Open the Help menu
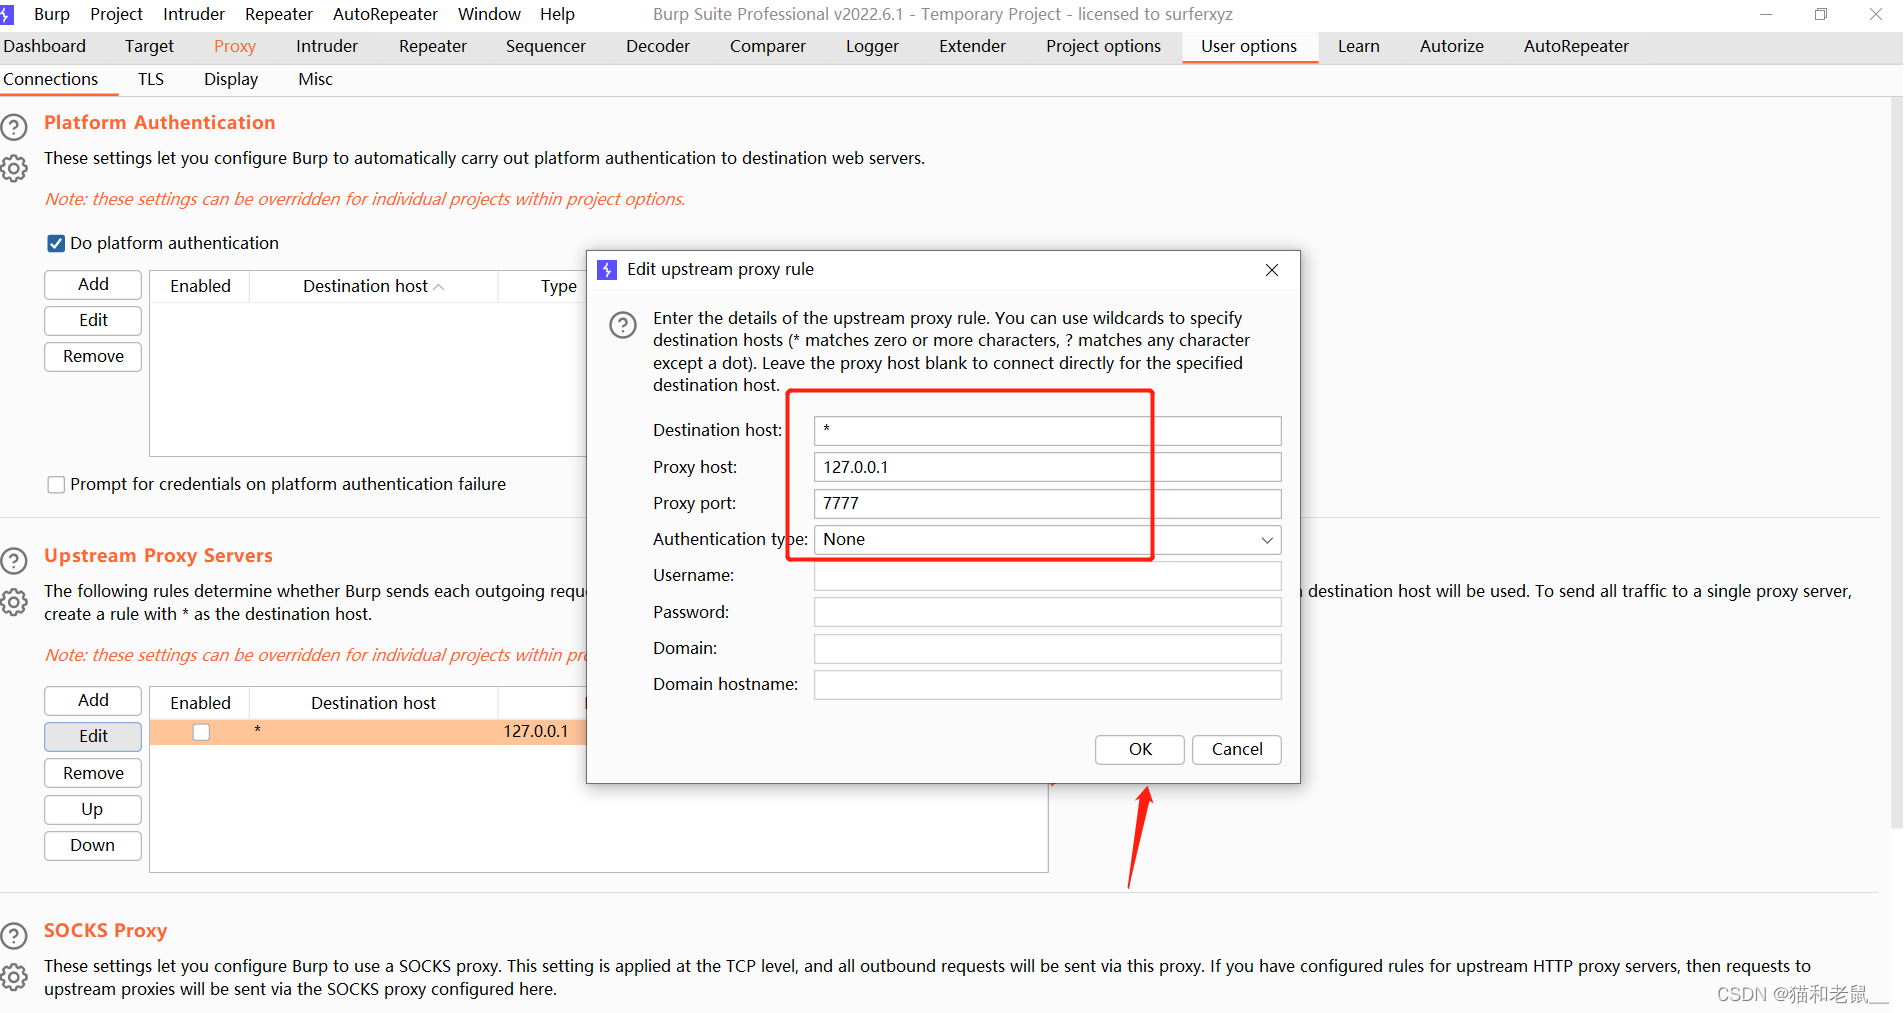 point(557,14)
